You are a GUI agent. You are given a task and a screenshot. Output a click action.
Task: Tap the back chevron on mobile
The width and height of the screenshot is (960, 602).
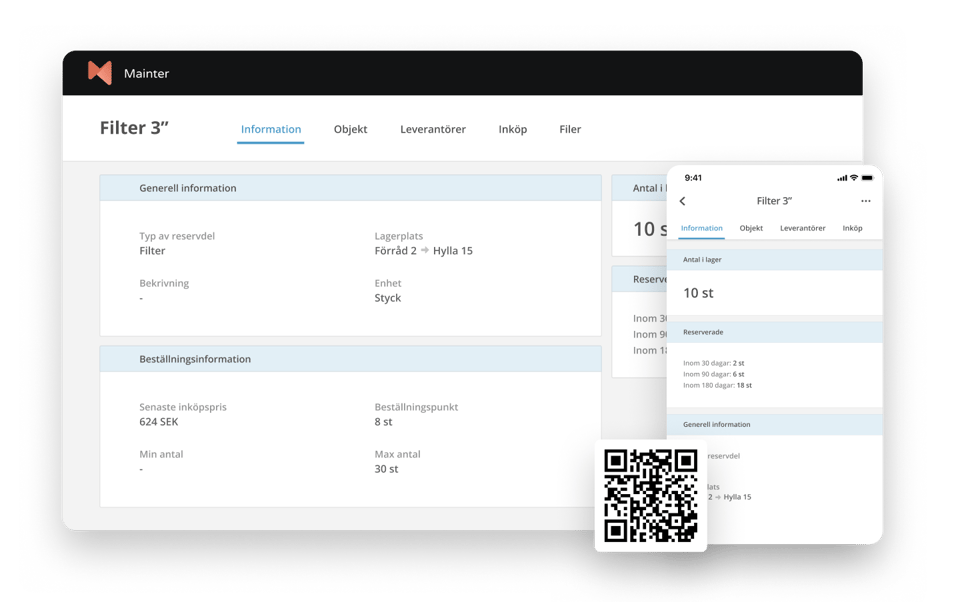(x=683, y=201)
